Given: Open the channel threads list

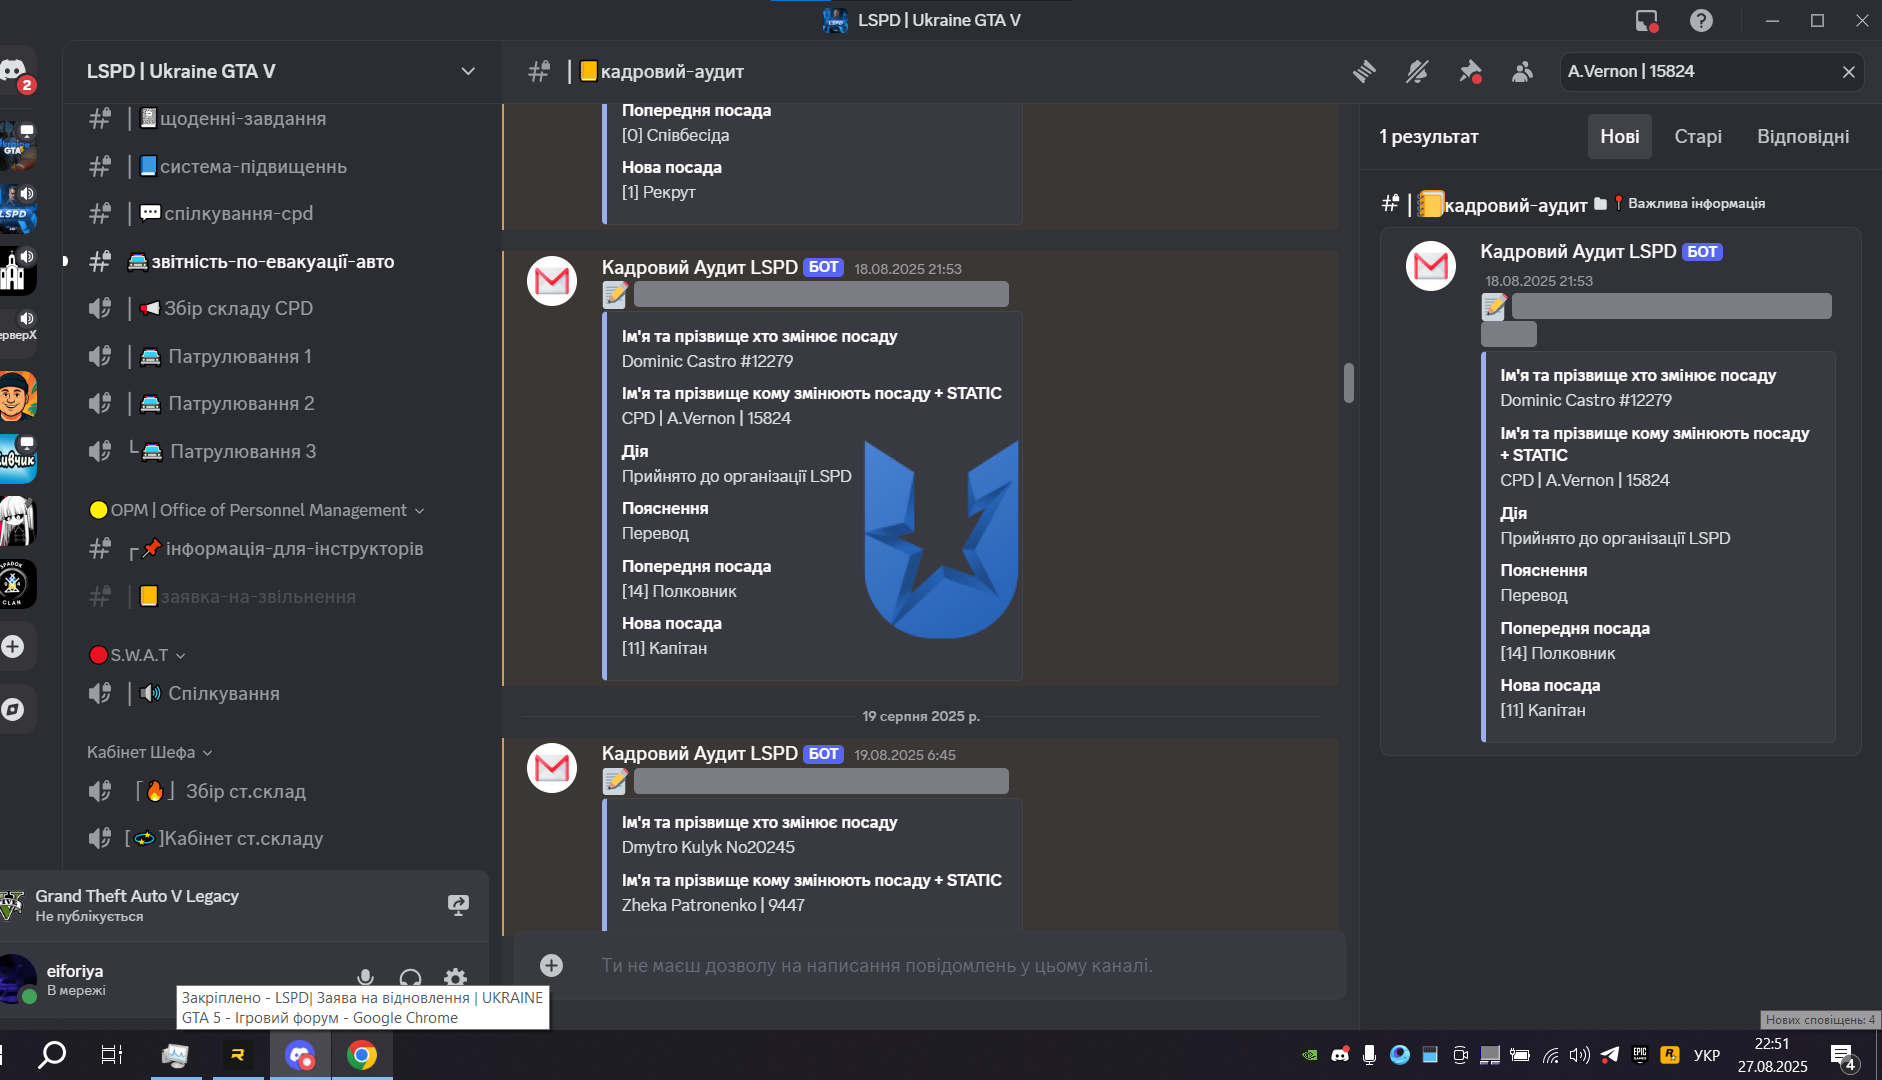Looking at the screenshot, I should [1365, 72].
